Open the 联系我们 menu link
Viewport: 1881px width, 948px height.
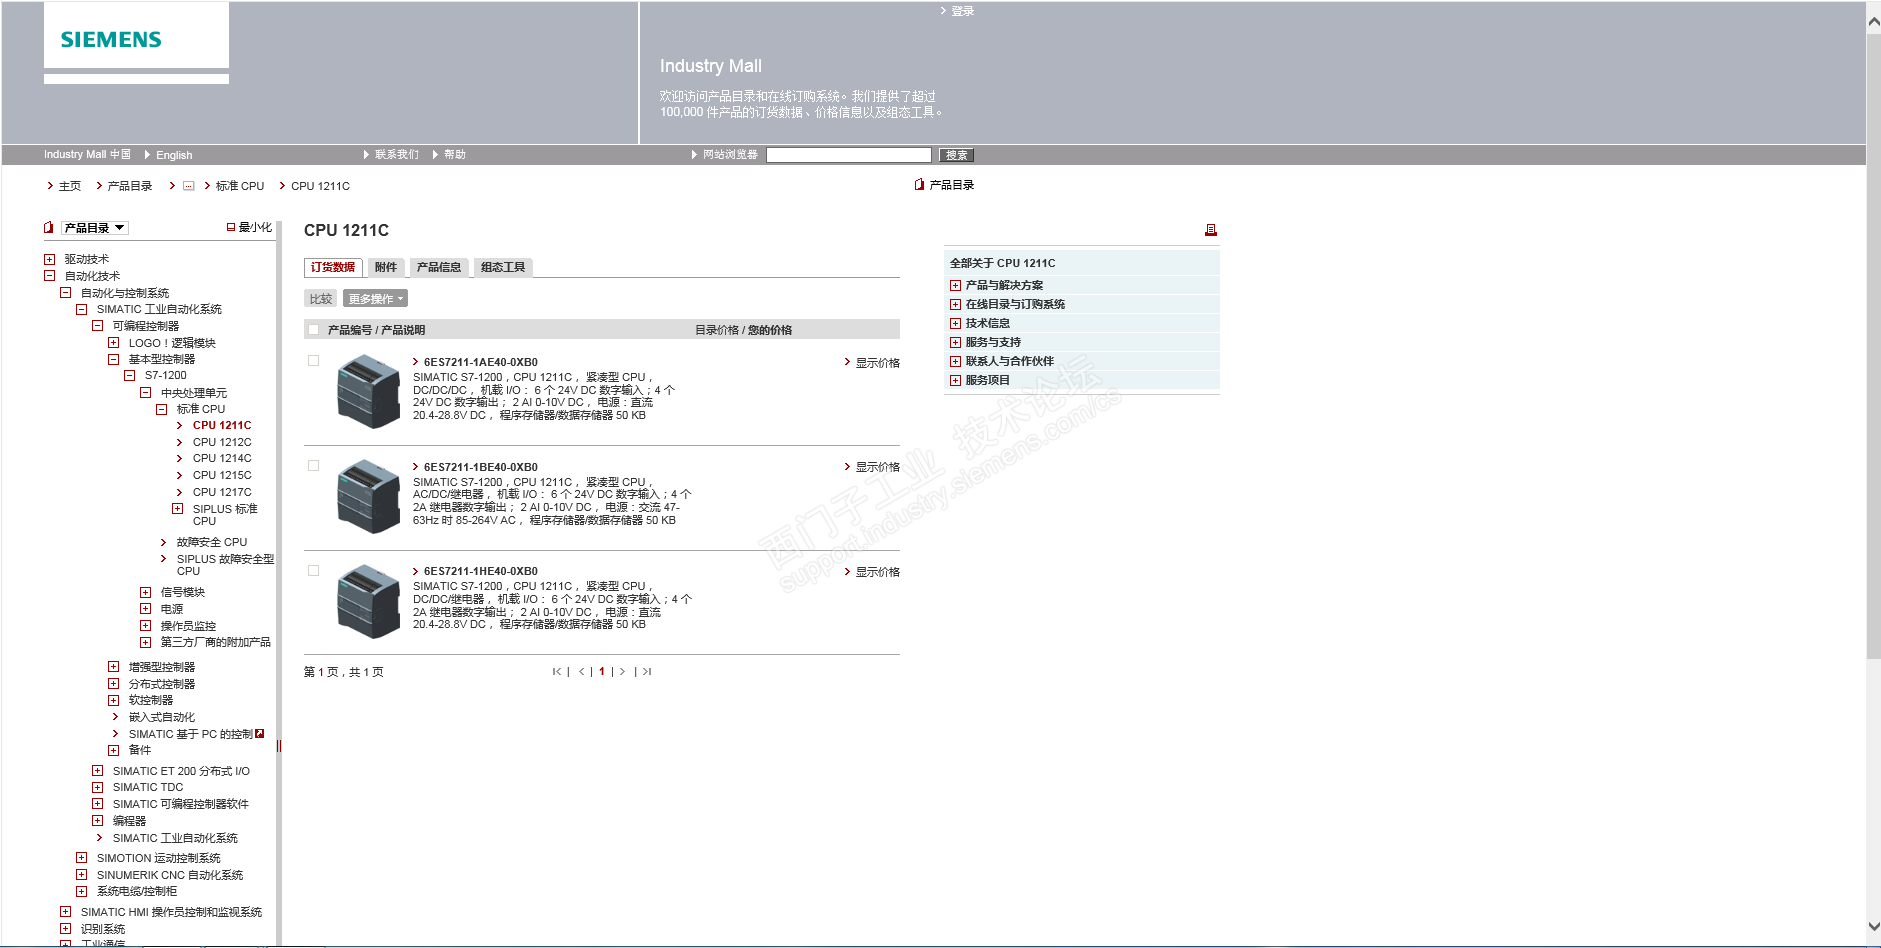click(x=397, y=155)
